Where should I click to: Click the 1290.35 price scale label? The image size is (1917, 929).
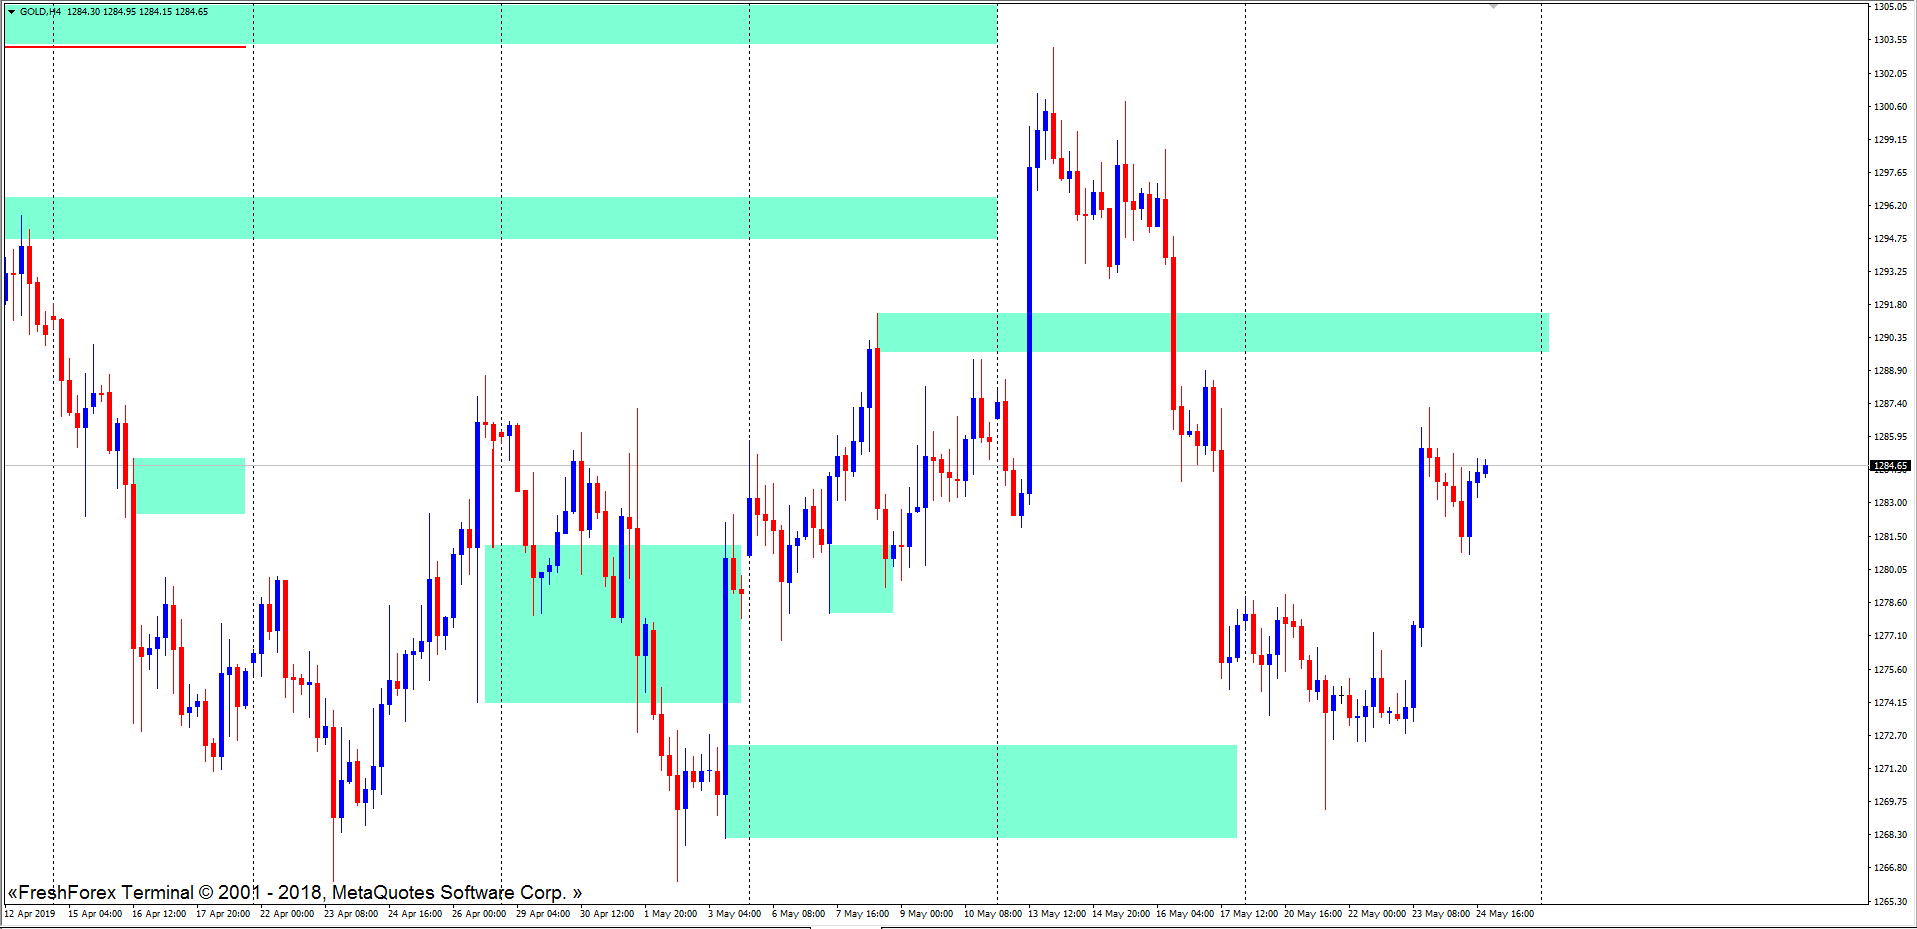point(1890,338)
